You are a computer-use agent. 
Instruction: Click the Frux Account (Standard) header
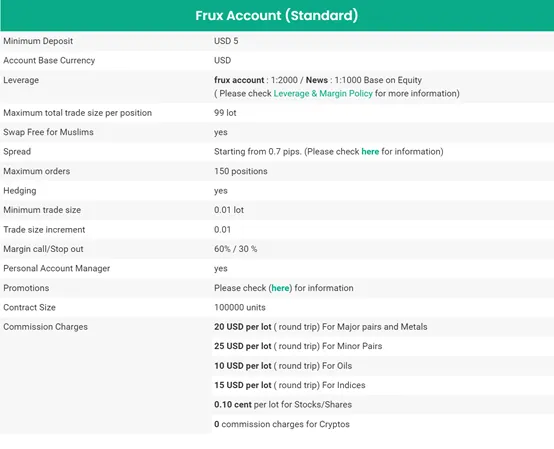(x=277, y=16)
